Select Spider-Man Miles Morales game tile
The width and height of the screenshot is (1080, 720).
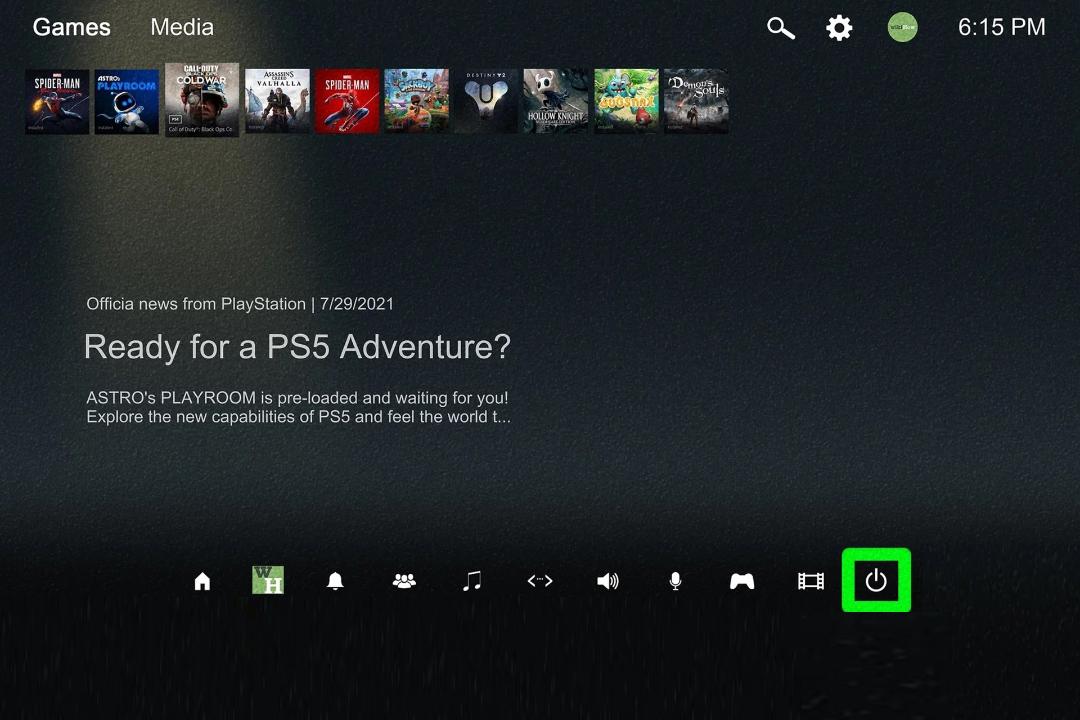point(57,101)
